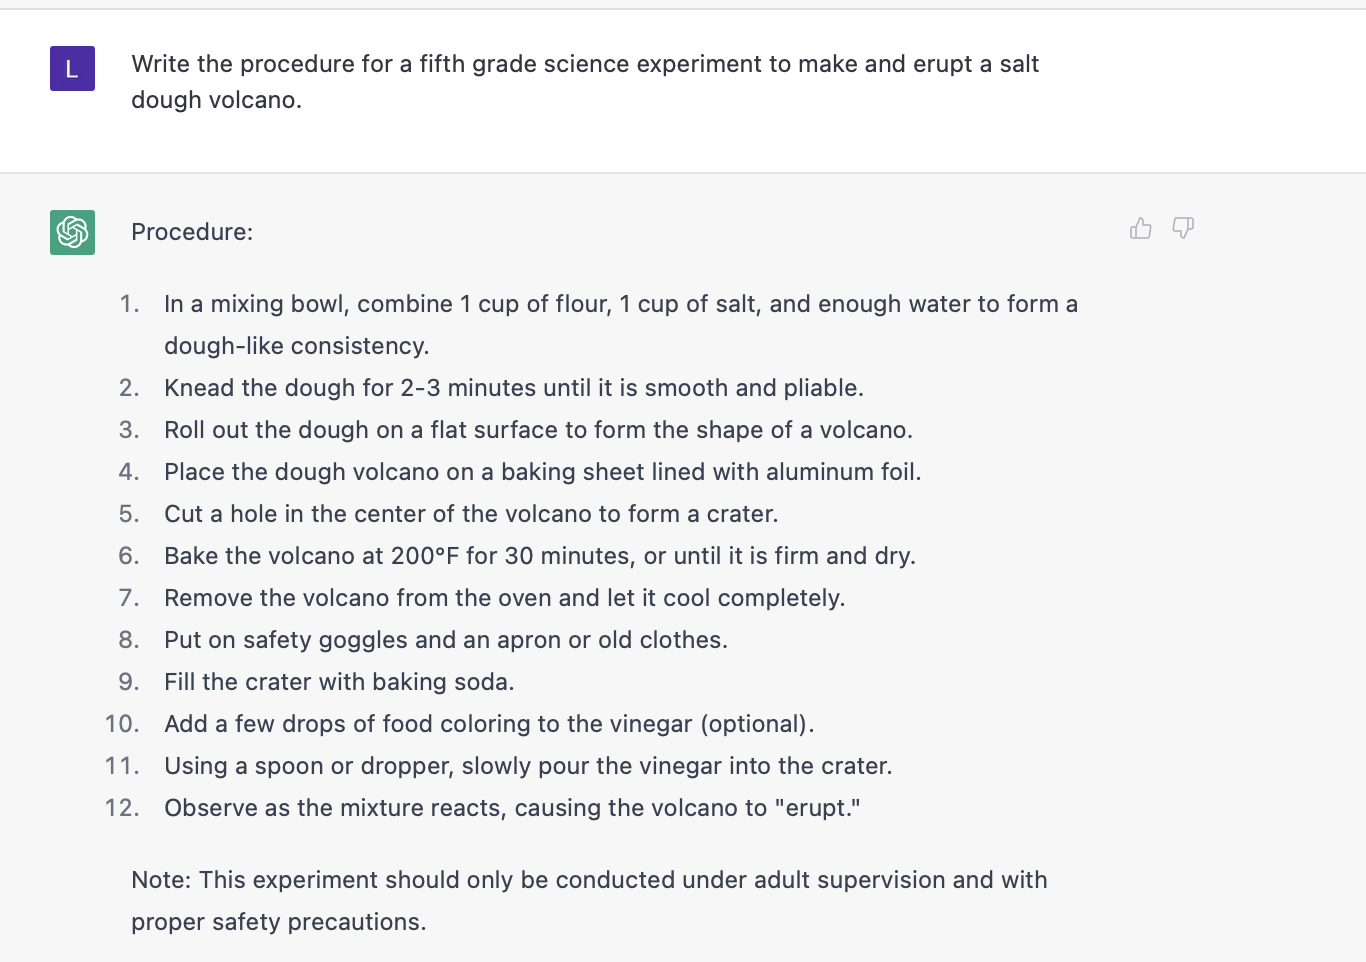Select the "Remove the volcano from the oven" step
Viewport: 1366px width, 962px height.
(504, 598)
